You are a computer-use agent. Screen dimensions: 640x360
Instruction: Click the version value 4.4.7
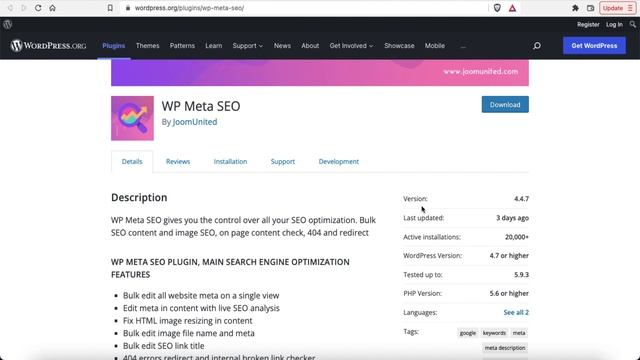(521, 199)
